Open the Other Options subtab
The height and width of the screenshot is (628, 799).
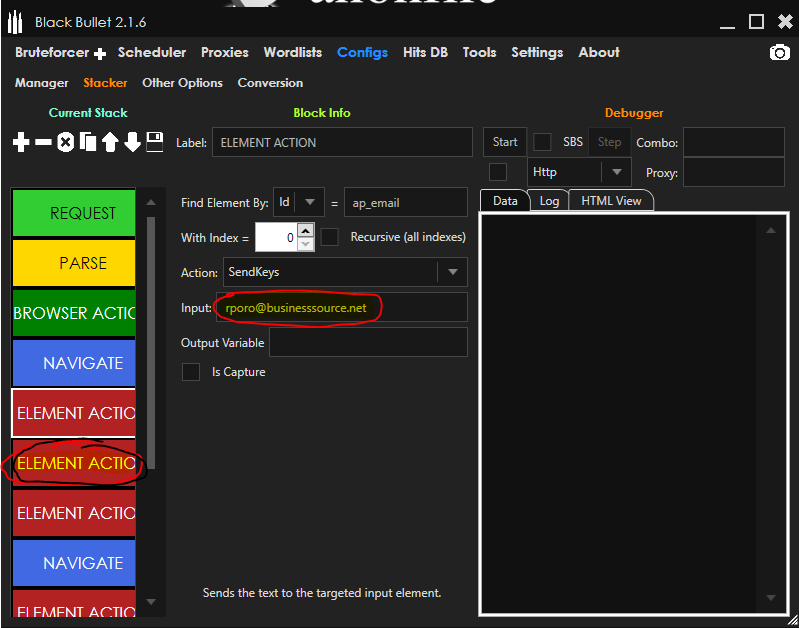pyautogui.click(x=182, y=83)
